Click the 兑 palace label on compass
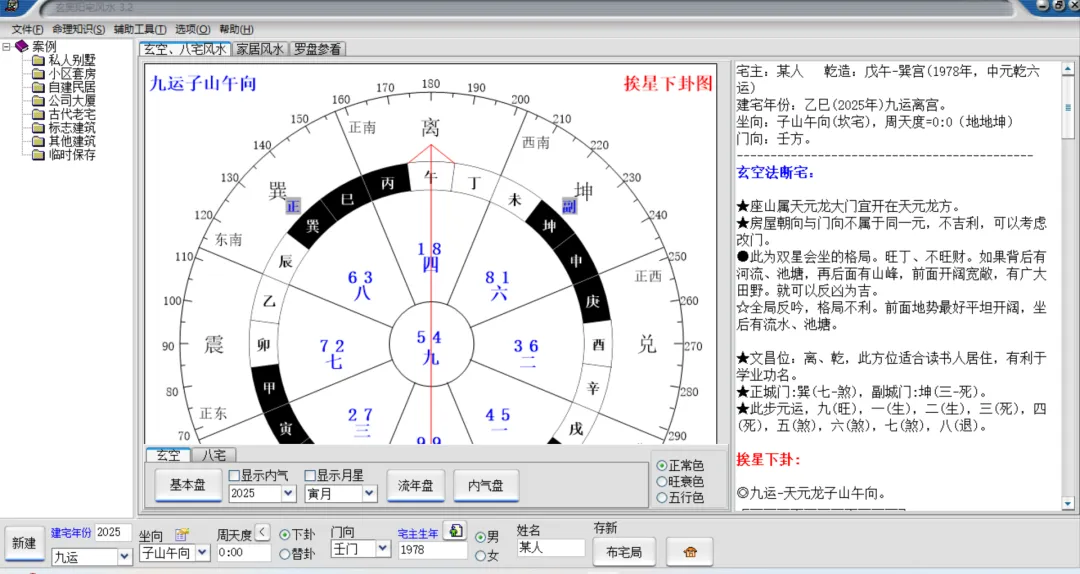Image resolution: width=1080 pixels, height=574 pixels. [647, 344]
